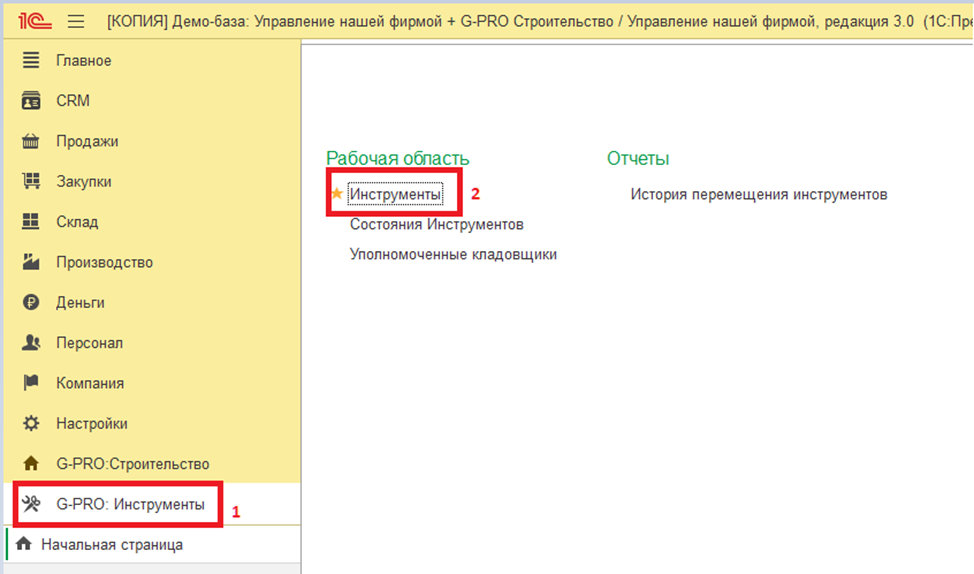
Task: Open the Компания section
Action: coord(90,383)
